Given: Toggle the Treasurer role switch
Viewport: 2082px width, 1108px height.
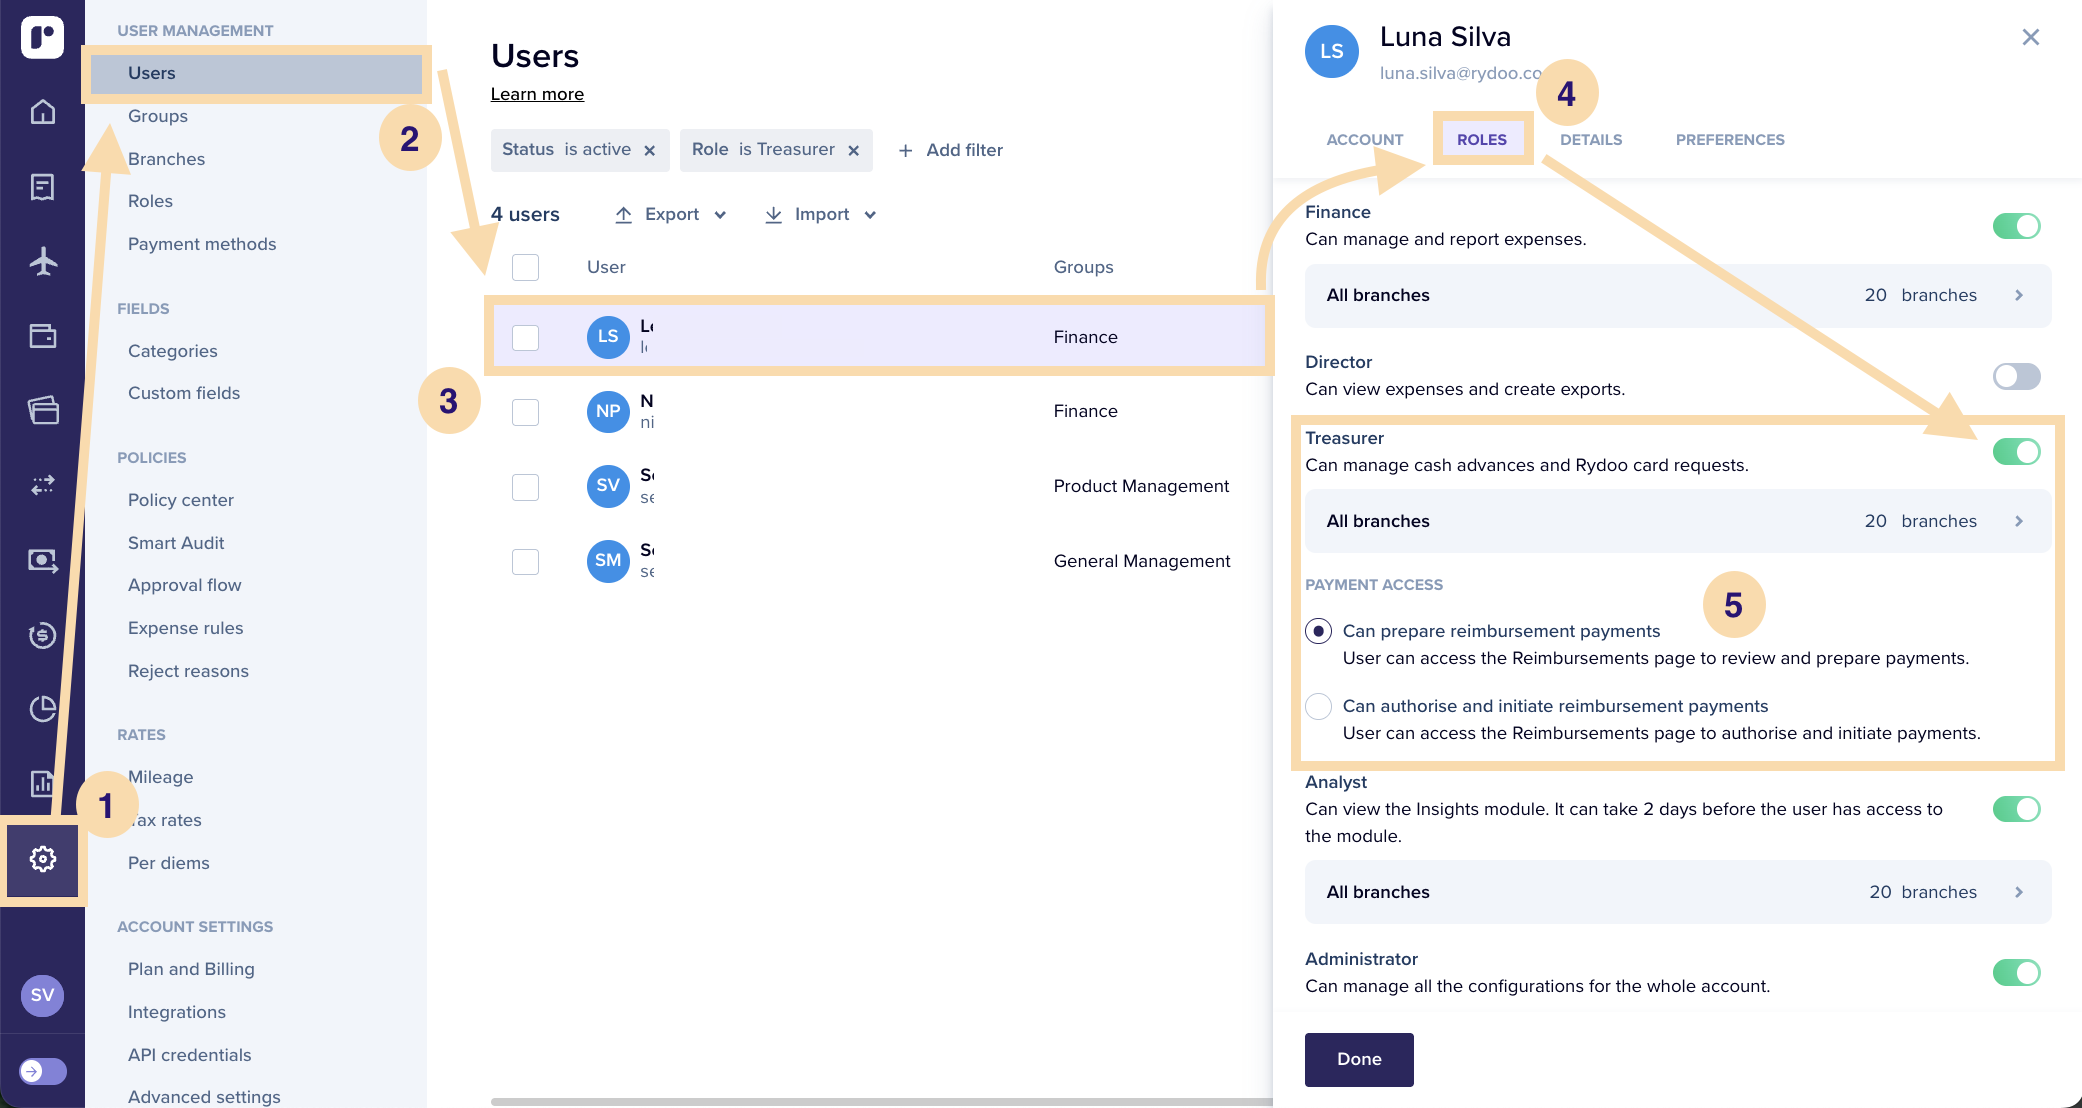Looking at the screenshot, I should (x=2016, y=452).
